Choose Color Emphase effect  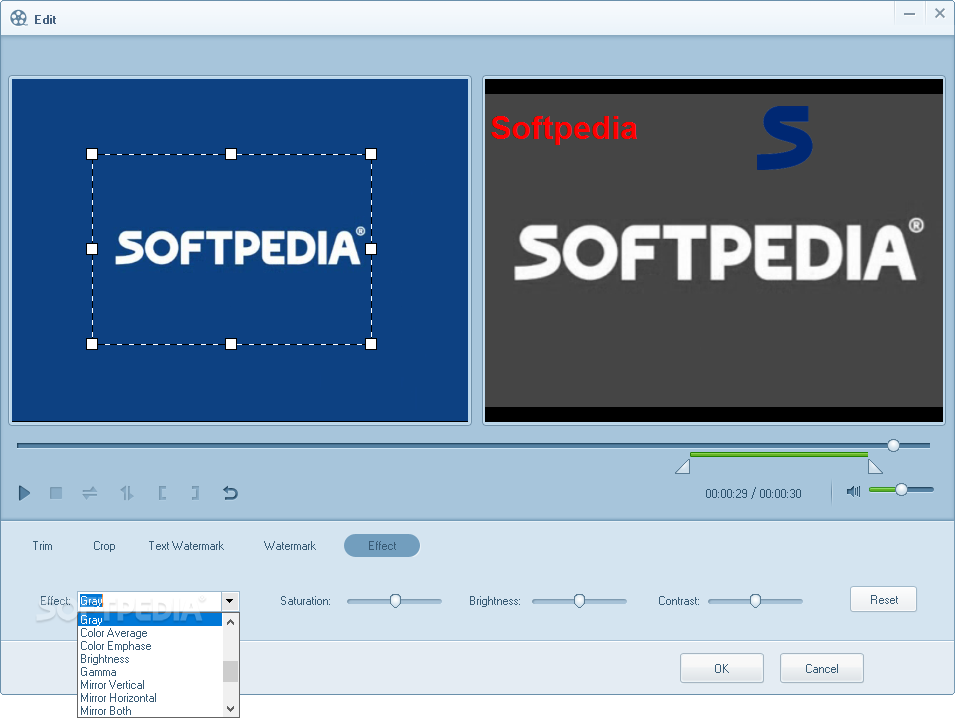point(150,646)
